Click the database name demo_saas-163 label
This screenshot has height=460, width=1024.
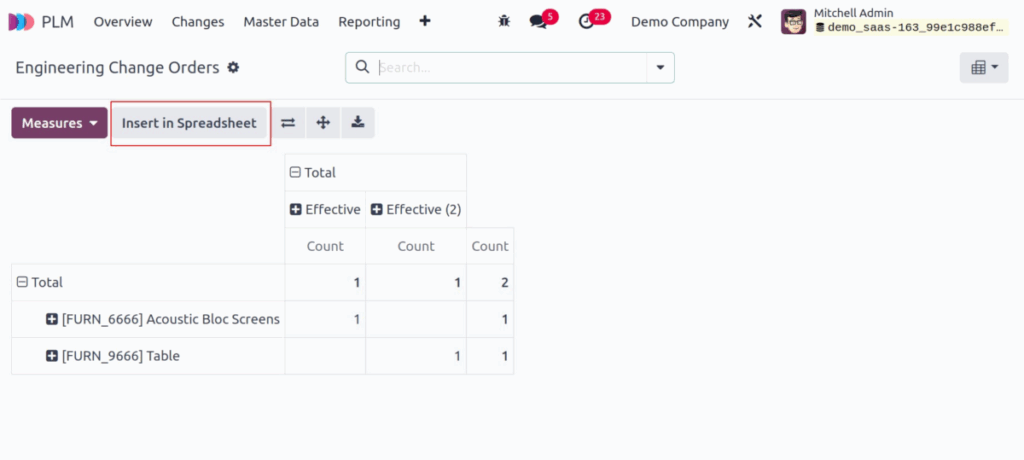[x=912, y=27]
